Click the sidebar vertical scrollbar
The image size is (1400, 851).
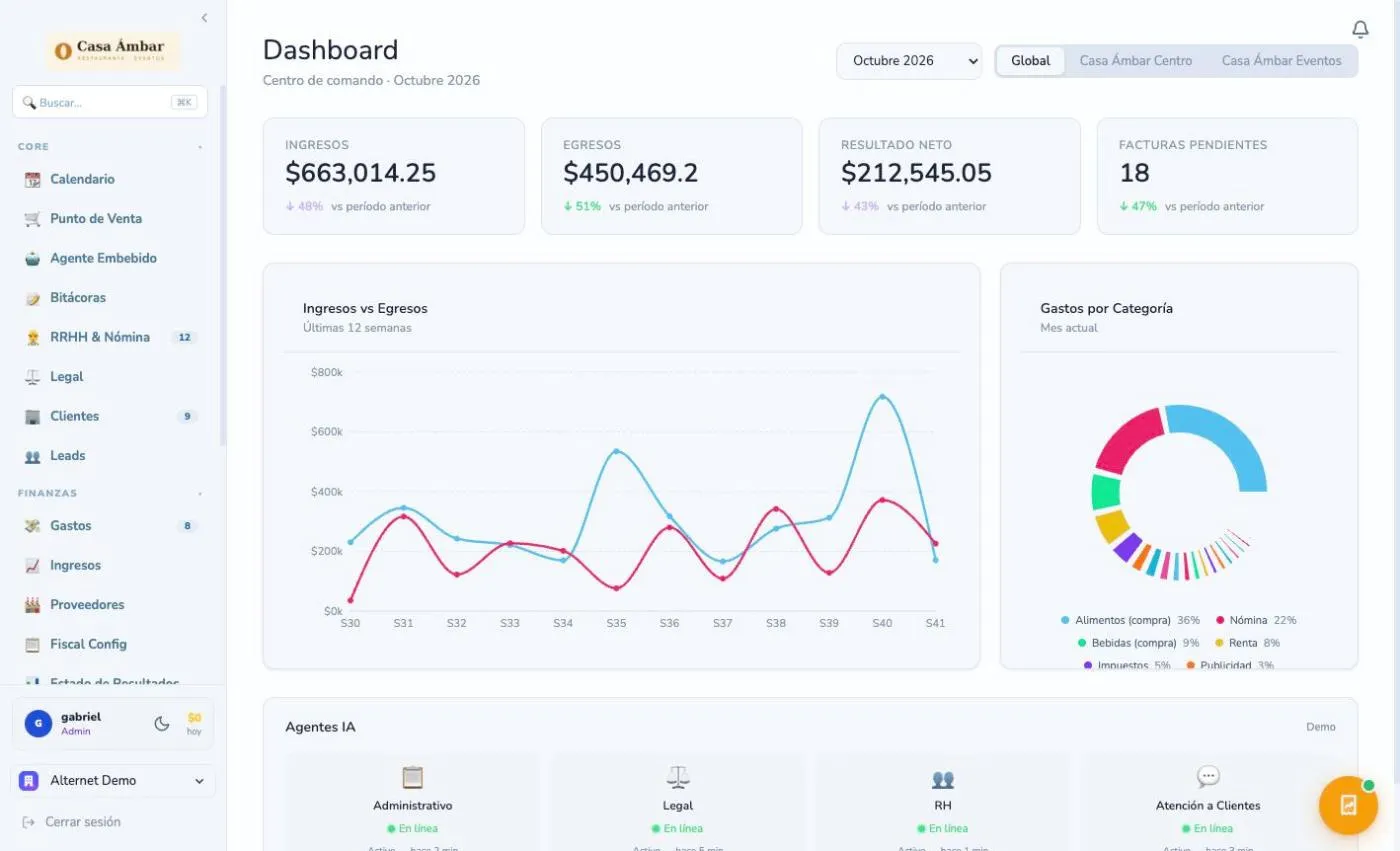223,265
